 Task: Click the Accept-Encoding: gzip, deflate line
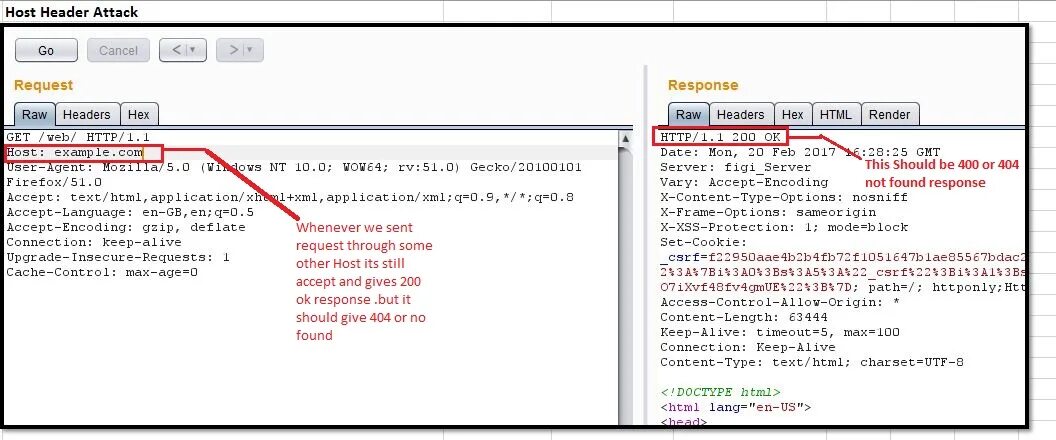[x=126, y=227]
